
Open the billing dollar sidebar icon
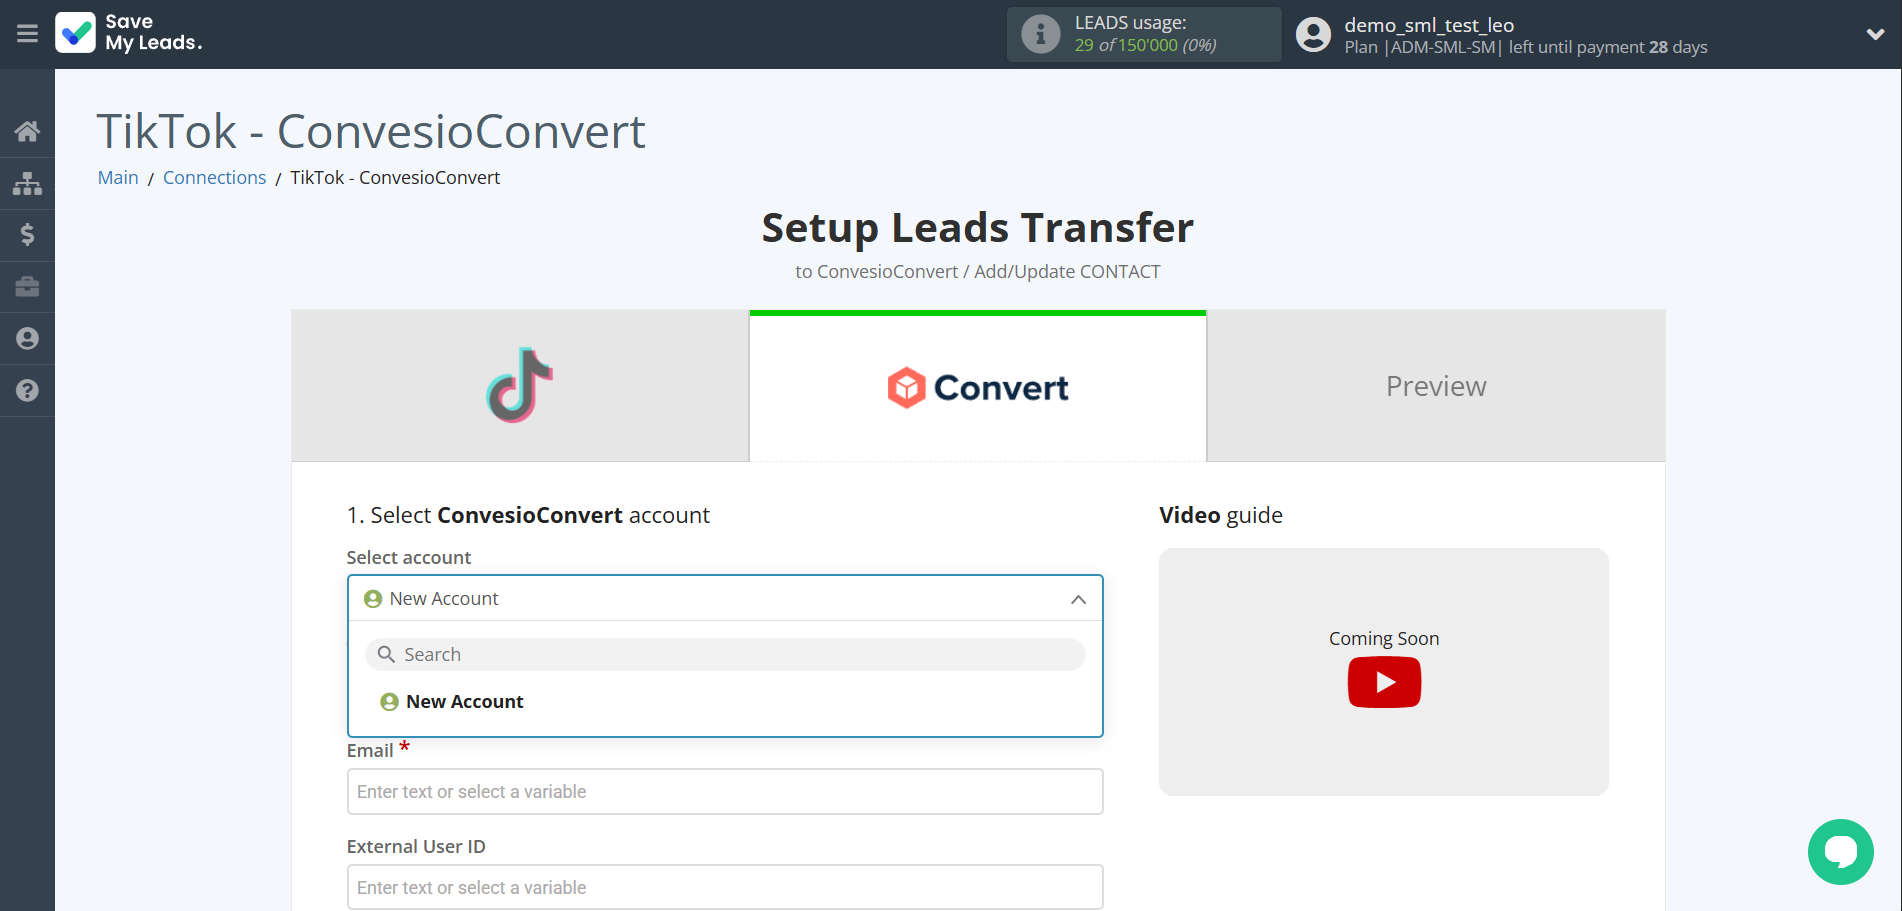pyautogui.click(x=27, y=235)
